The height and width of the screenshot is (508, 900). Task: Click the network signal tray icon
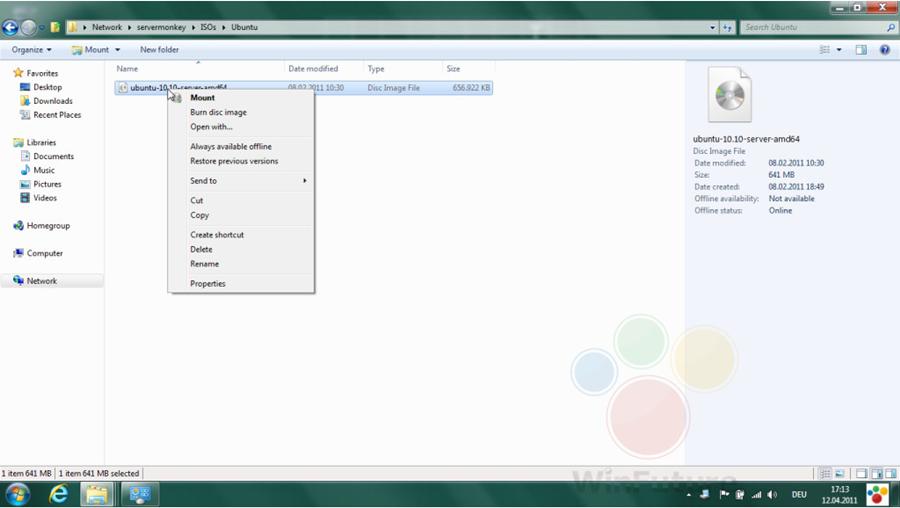757,494
